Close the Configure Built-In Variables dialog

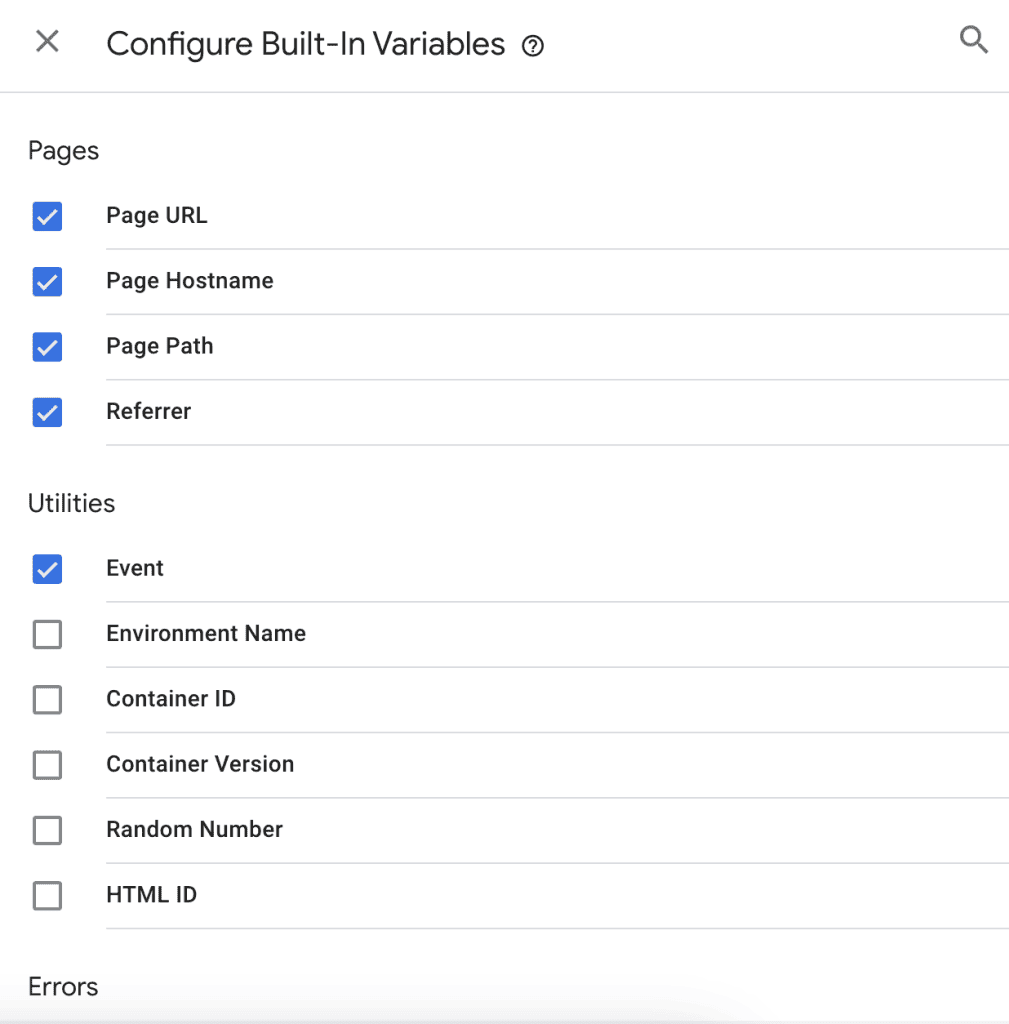(47, 42)
